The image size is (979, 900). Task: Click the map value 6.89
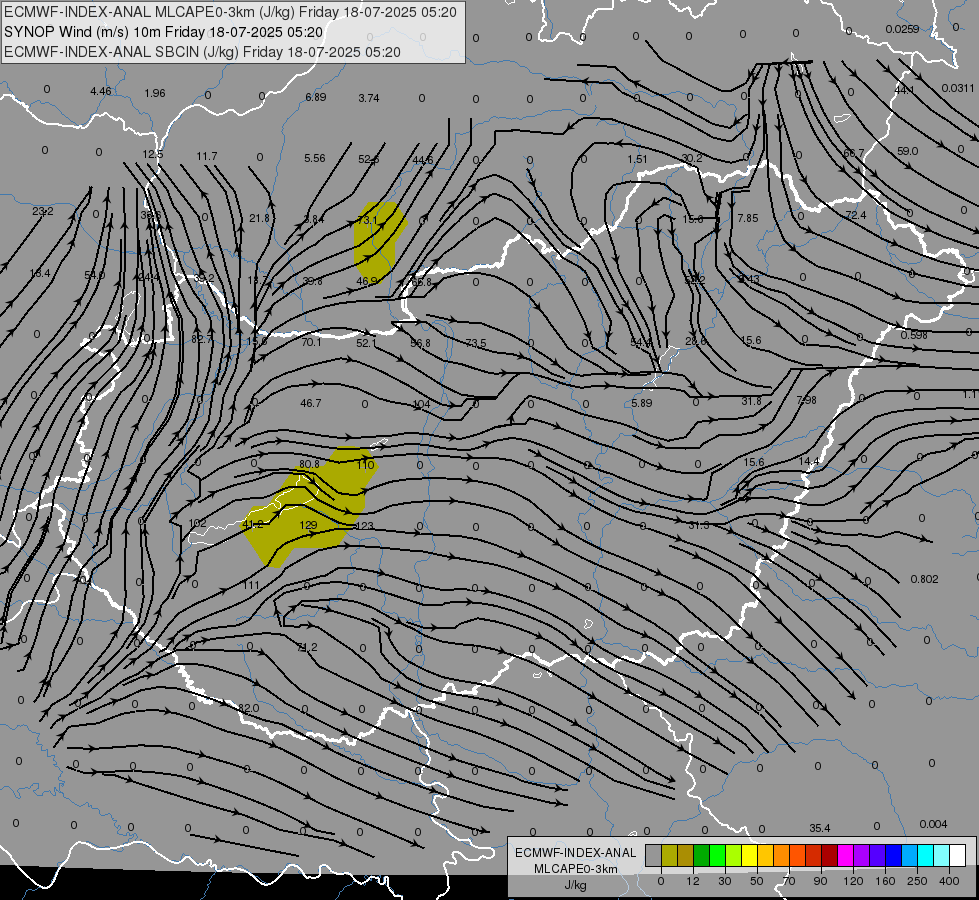tap(315, 97)
